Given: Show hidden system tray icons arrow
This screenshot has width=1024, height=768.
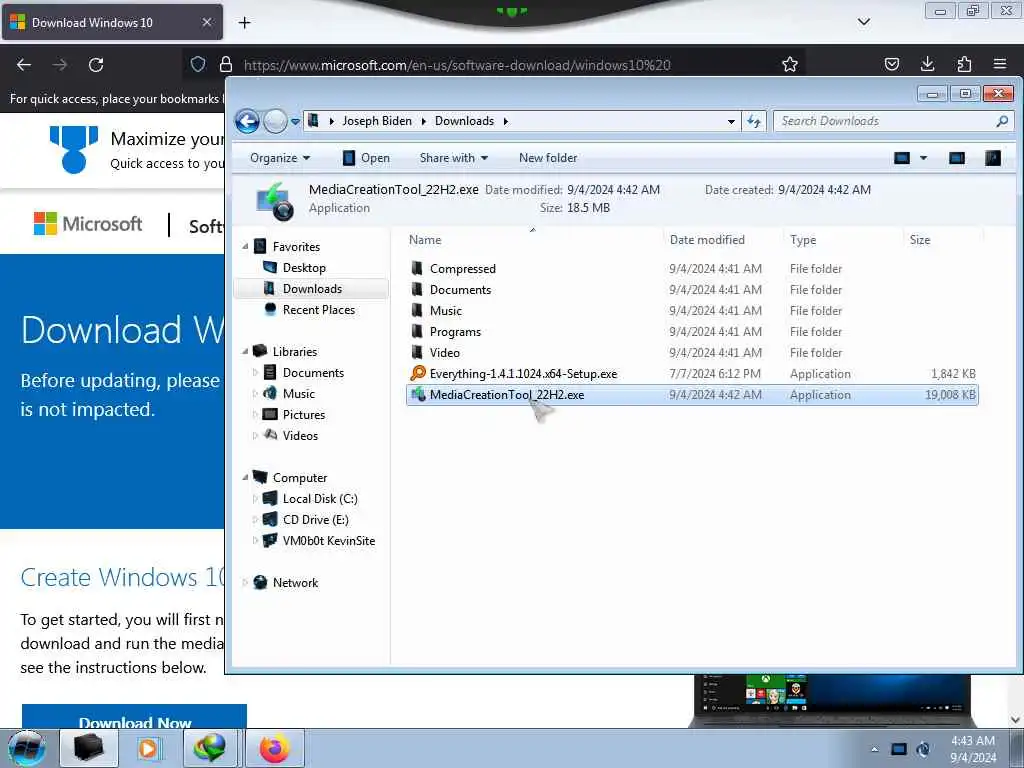Looking at the screenshot, I should point(874,749).
